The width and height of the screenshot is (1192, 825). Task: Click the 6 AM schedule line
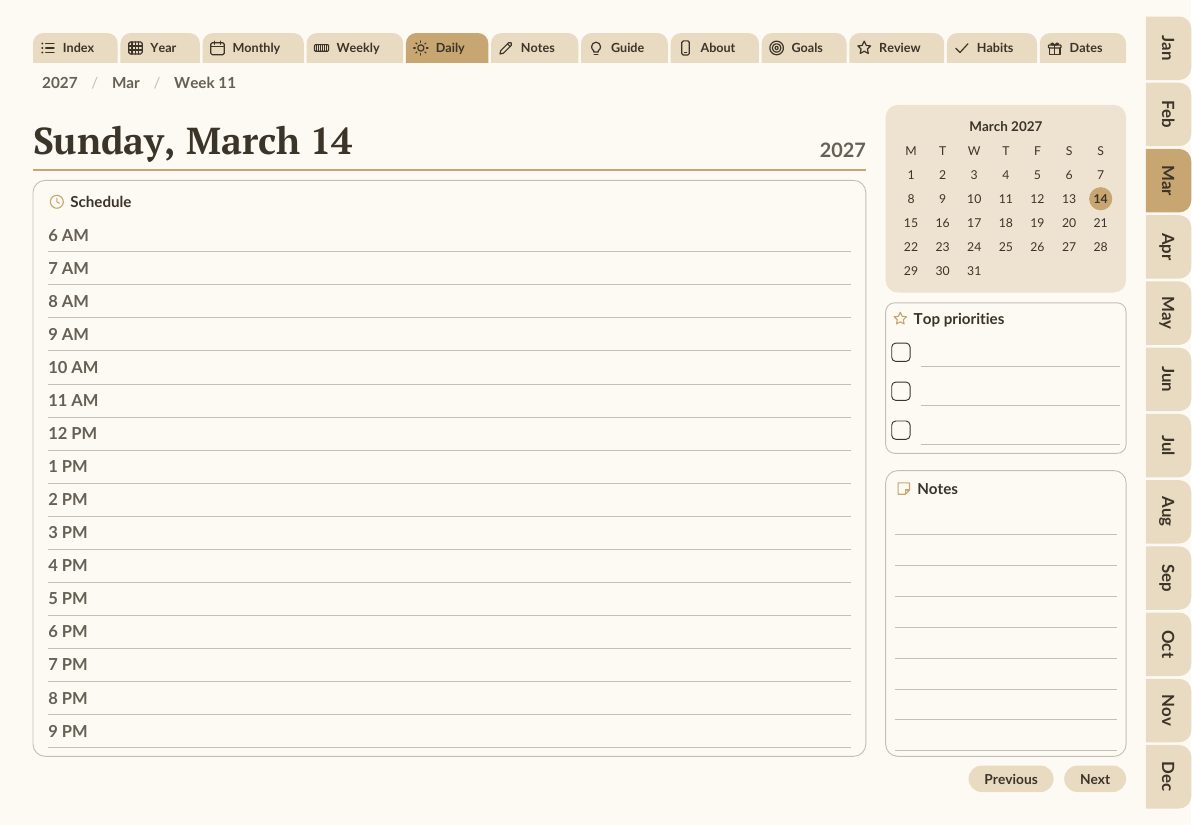tap(449, 236)
